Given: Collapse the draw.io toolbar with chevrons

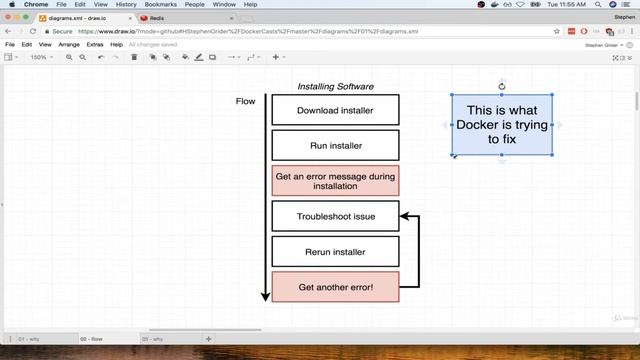Looking at the screenshot, I should [630, 58].
